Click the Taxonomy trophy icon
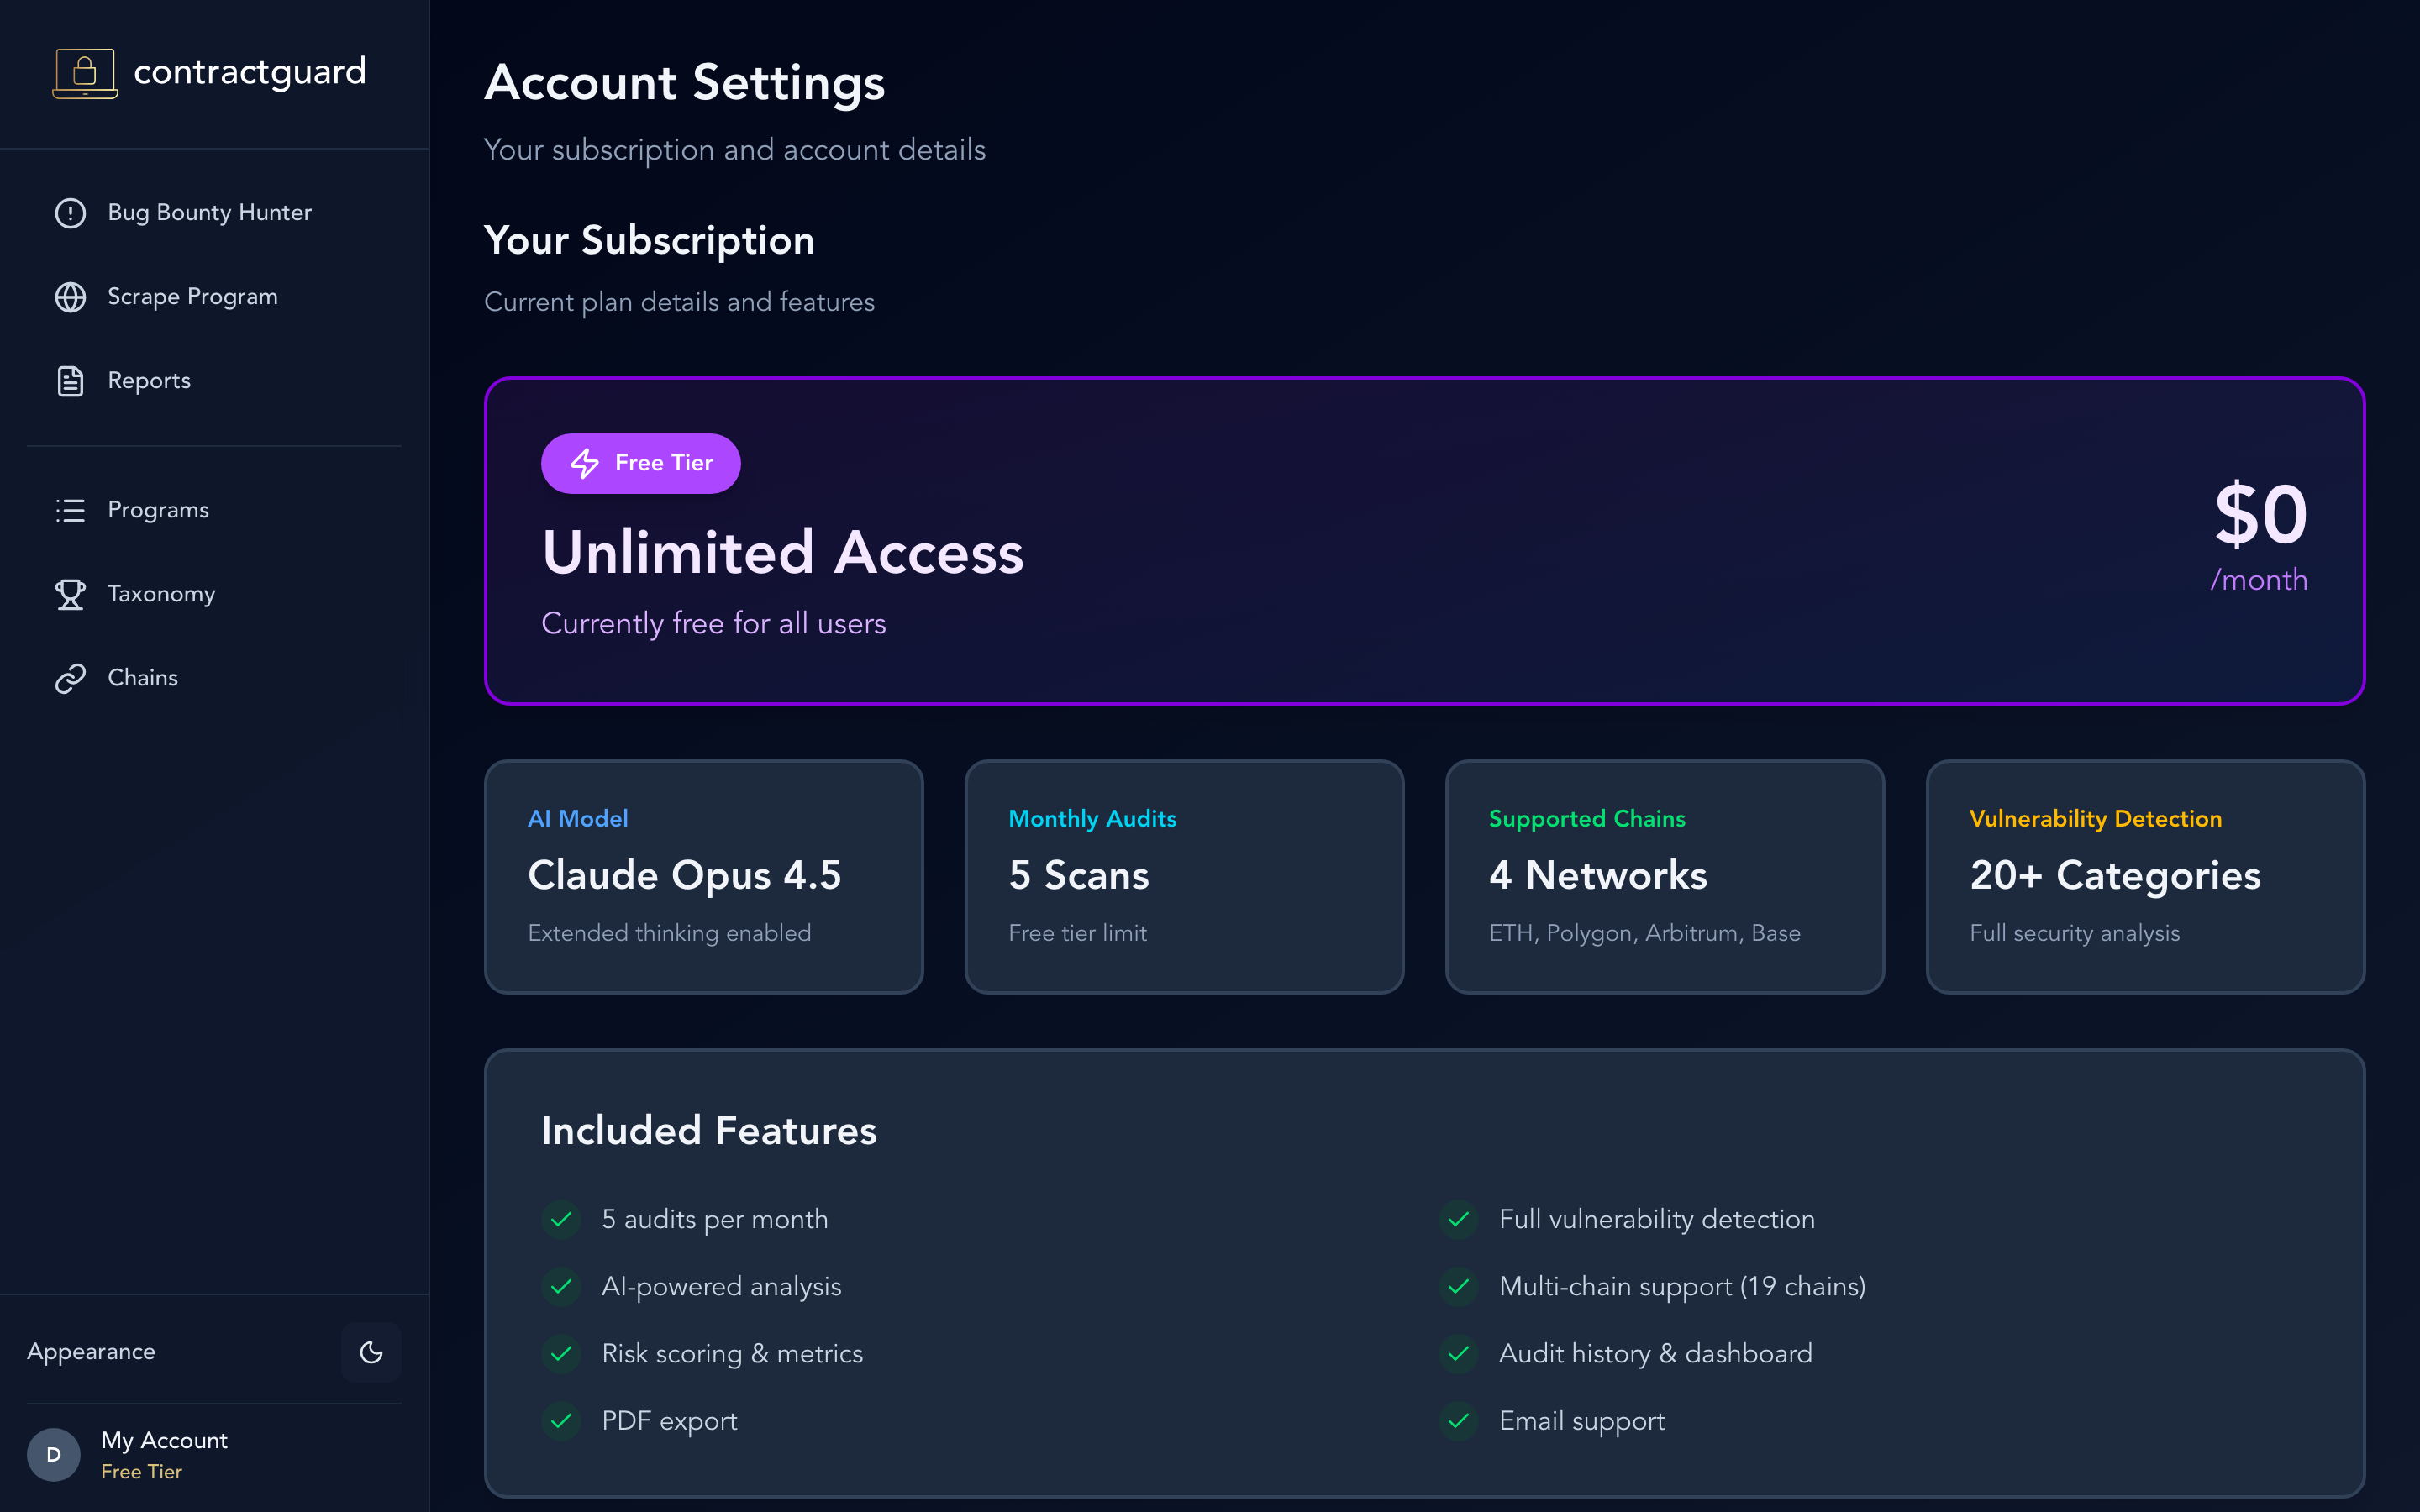Viewport: 2420px width, 1512px height. tap(70, 594)
